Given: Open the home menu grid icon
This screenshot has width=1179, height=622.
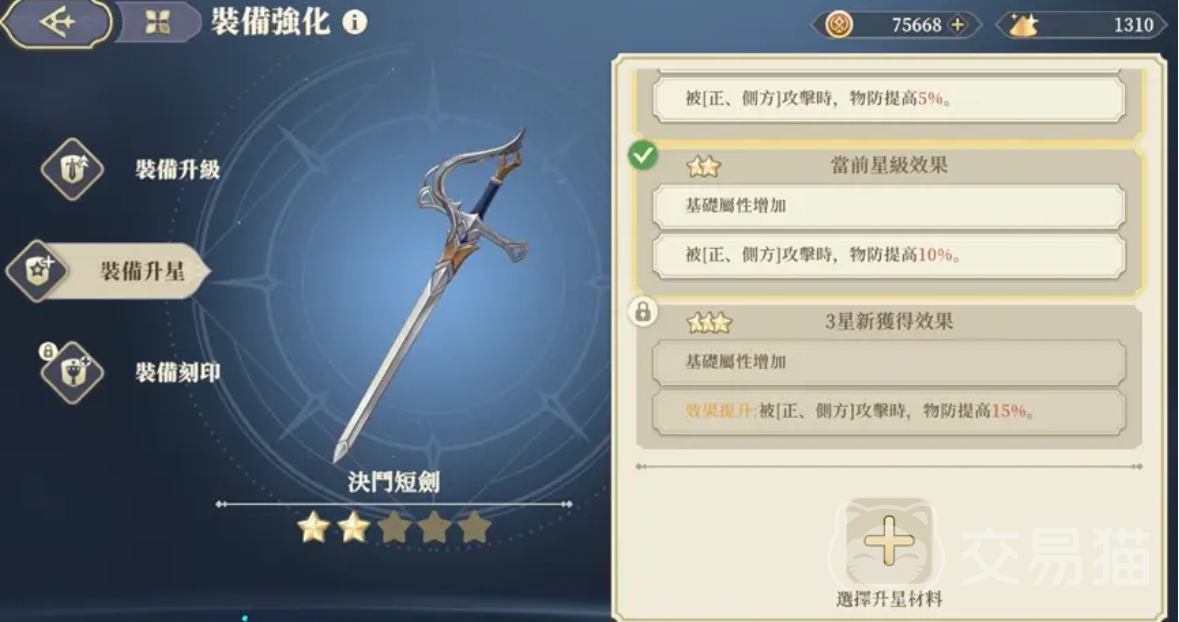Looking at the screenshot, I should pyautogui.click(x=157, y=23).
